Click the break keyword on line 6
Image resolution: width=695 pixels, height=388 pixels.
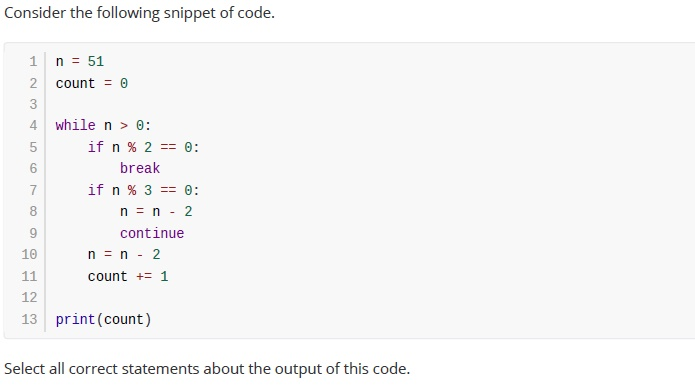click(140, 168)
